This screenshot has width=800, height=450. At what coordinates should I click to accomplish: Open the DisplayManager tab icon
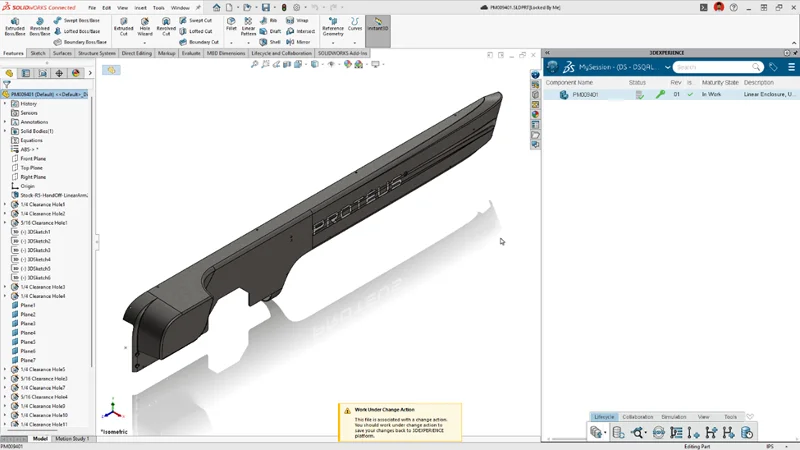(x=75, y=73)
